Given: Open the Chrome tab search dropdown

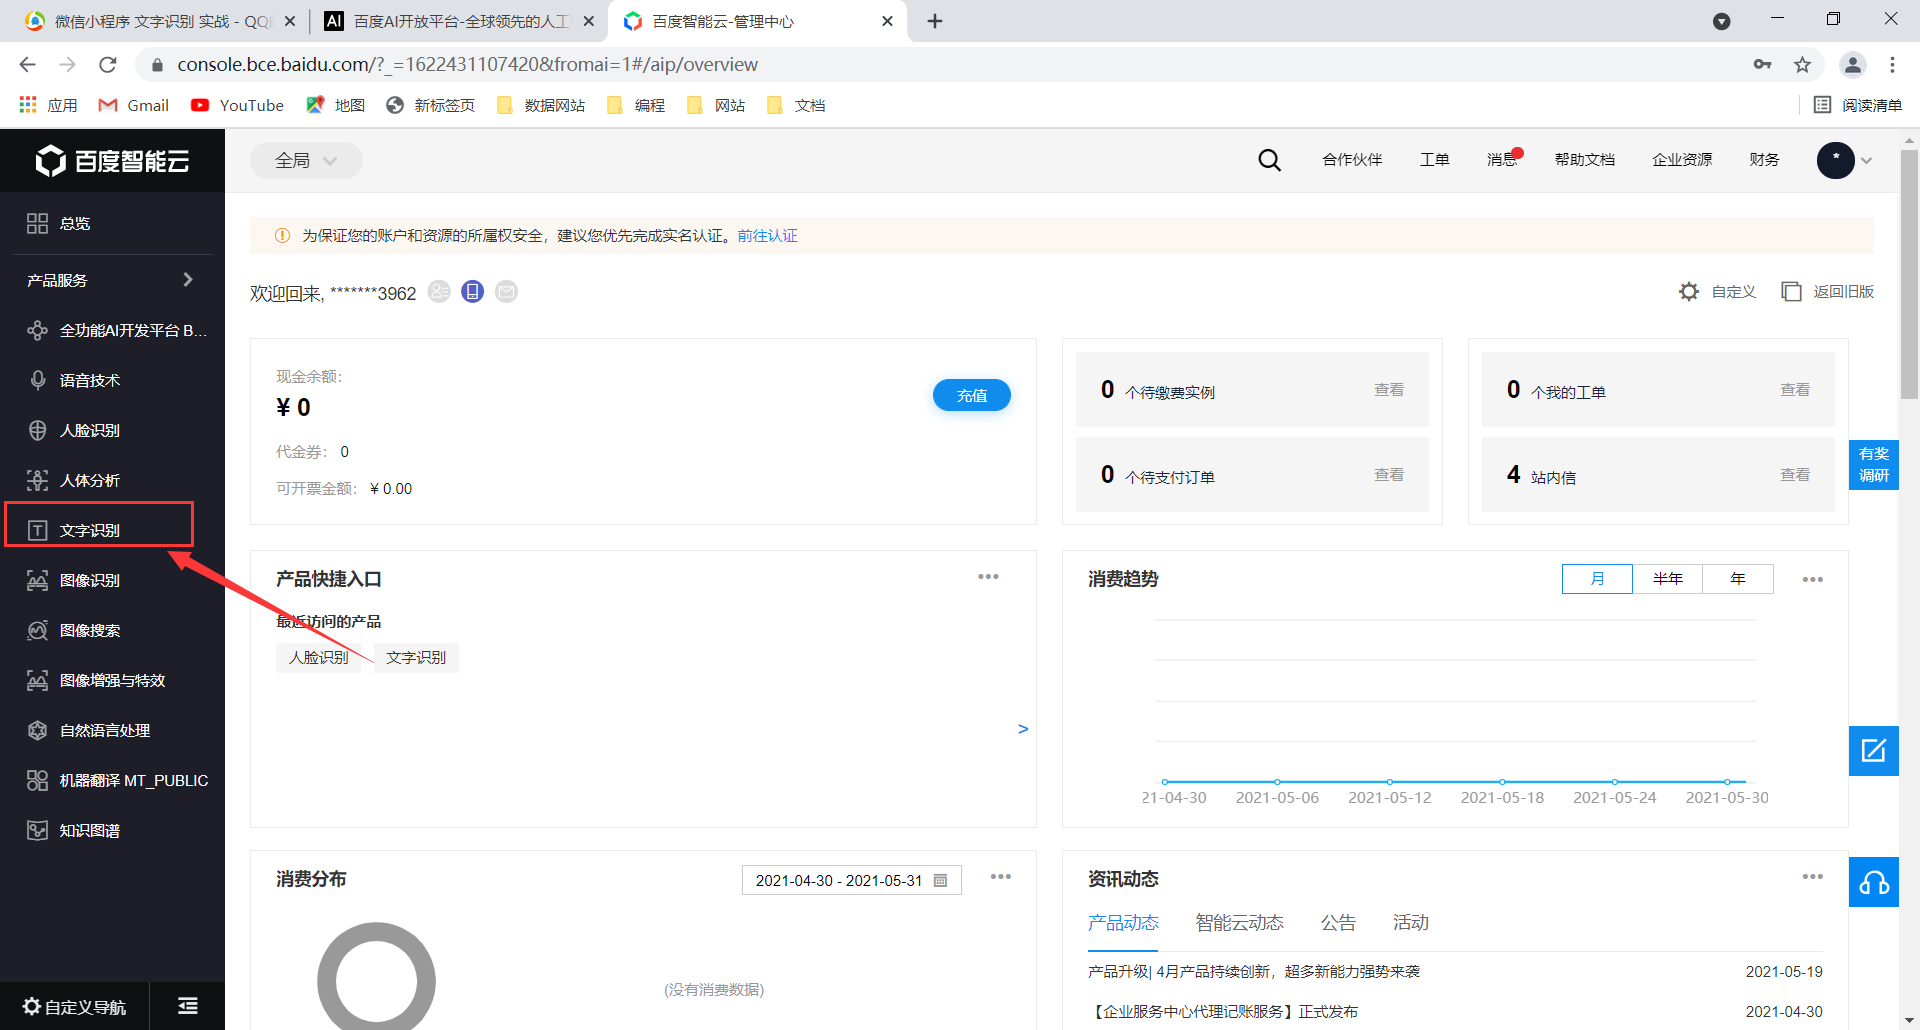Looking at the screenshot, I should pyautogui.click(x=1721, y=21).
